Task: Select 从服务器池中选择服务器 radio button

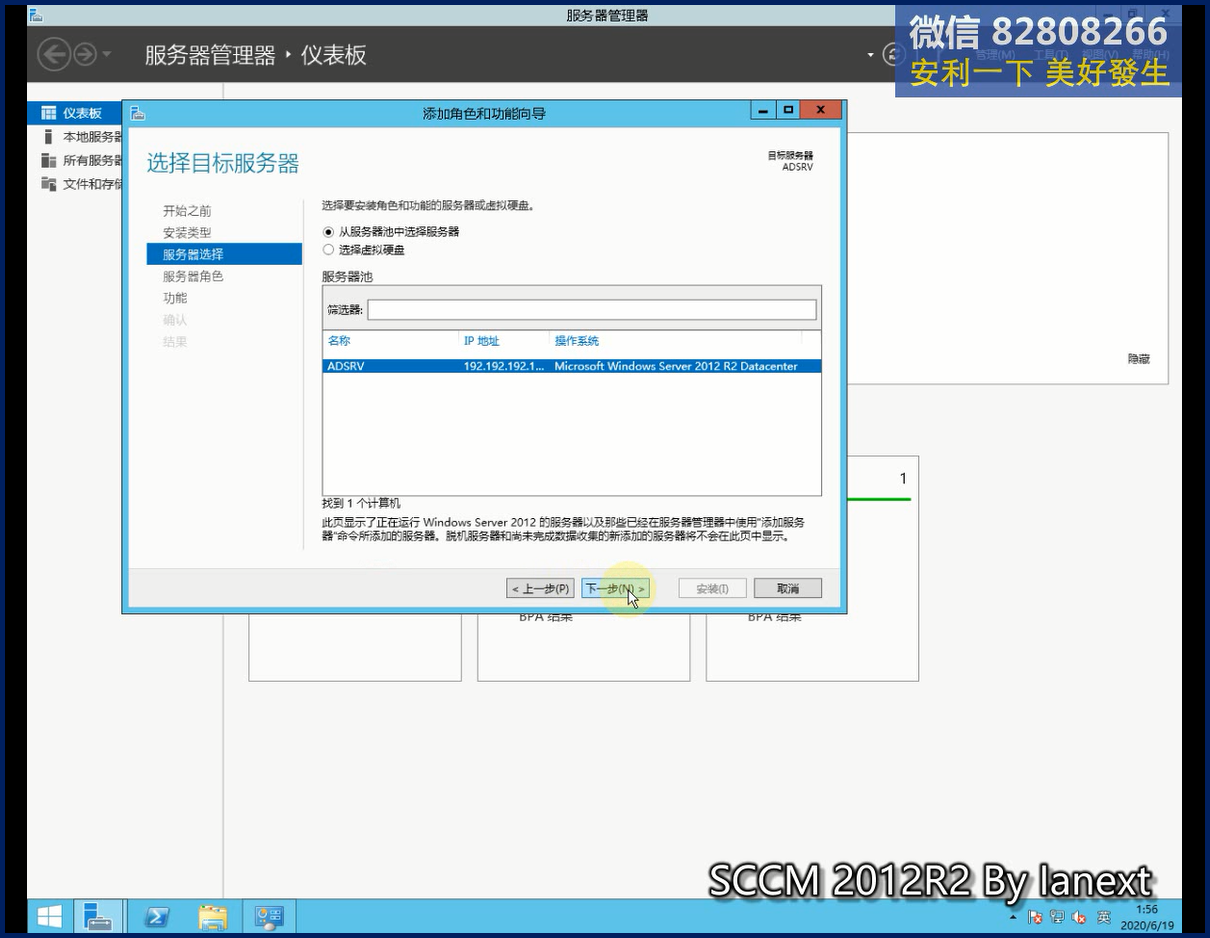Action: 328,231
